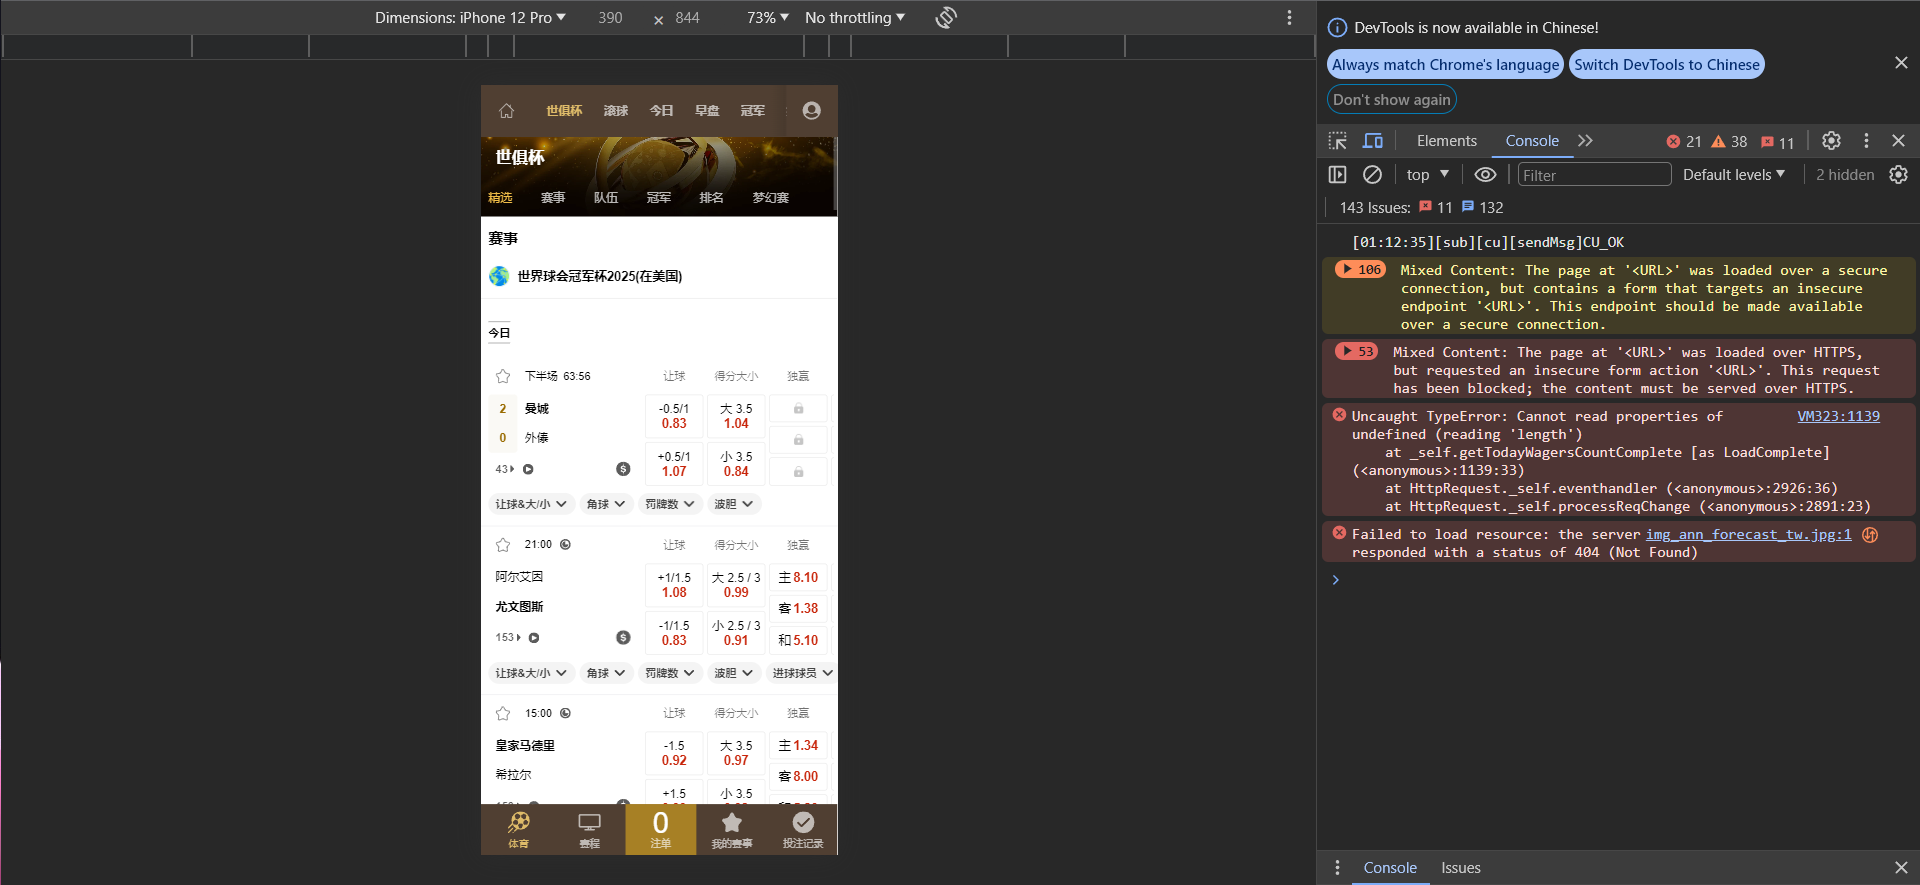
Task: Select the 滚球 tab in app header
Action: click(x=616, y=111)
